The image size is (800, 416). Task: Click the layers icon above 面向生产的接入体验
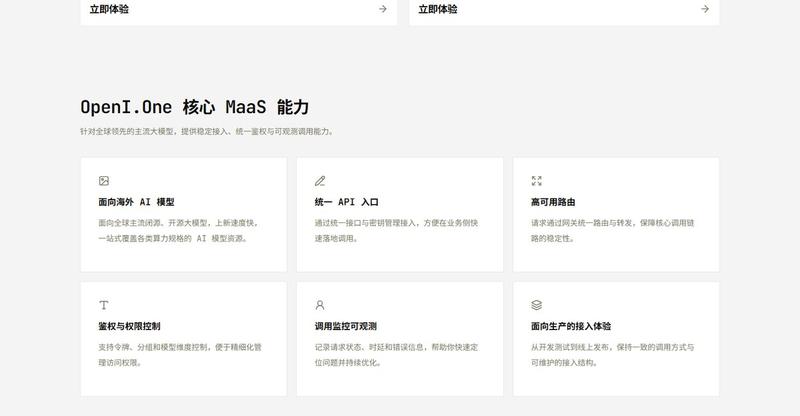tap(536, 305)
